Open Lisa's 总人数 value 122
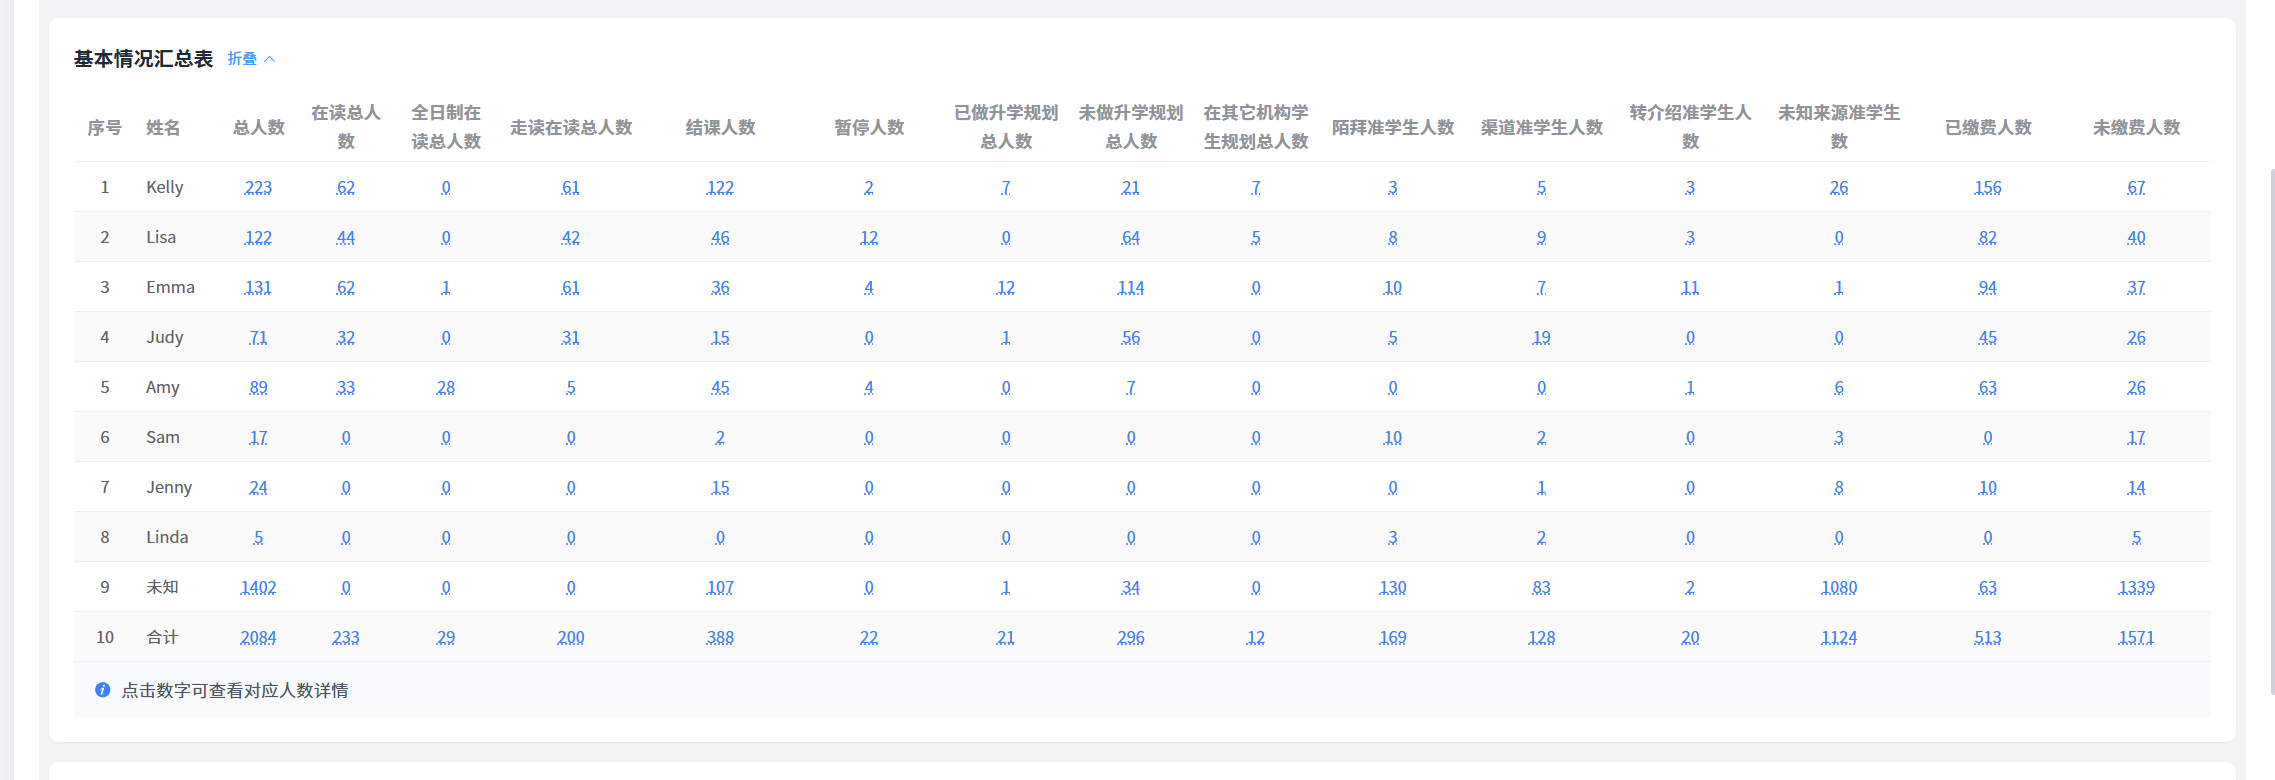This screenshot has width=2275, height=780. click(258, 237)
